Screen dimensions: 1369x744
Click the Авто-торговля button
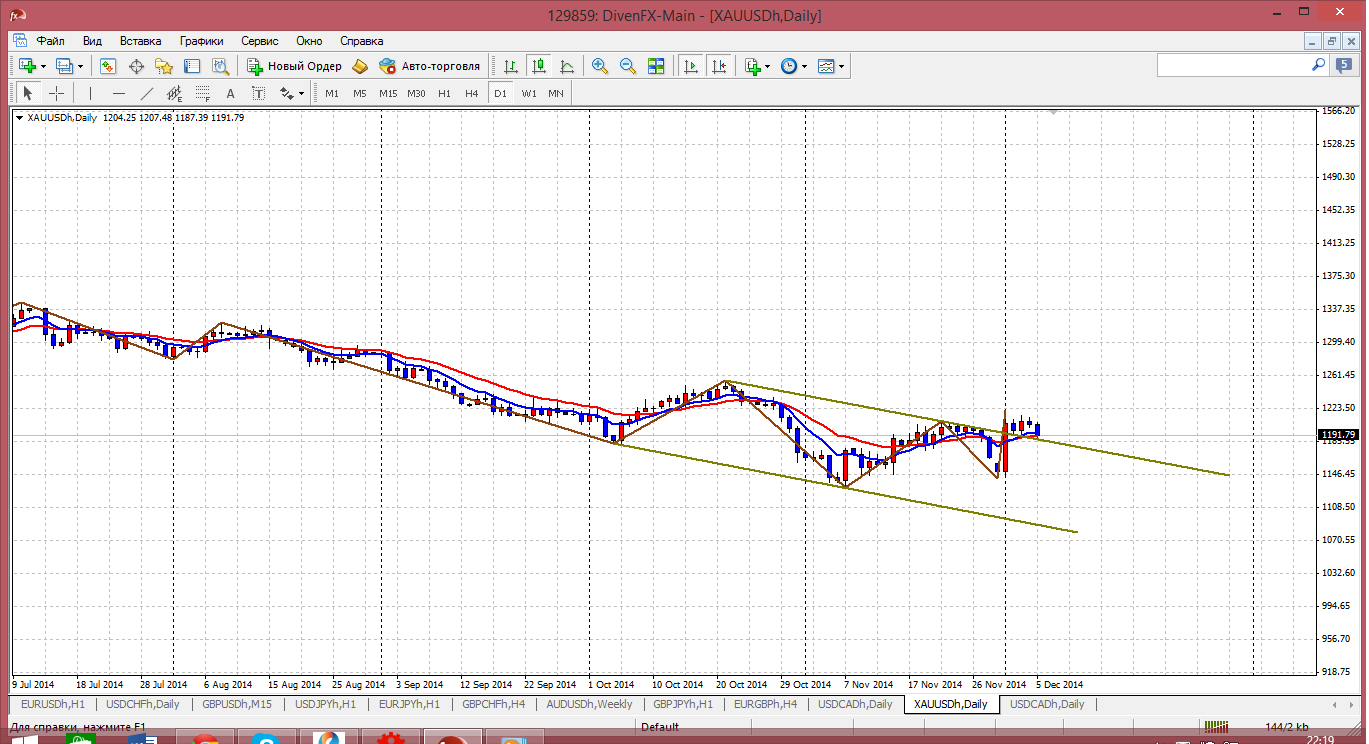429,66
